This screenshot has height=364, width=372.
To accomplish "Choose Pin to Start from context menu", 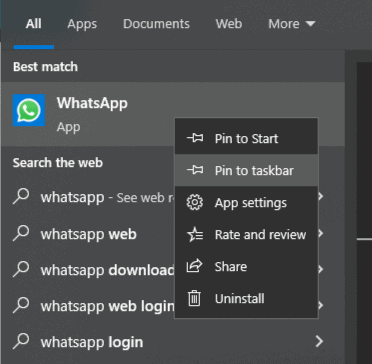I will [246, 138].
